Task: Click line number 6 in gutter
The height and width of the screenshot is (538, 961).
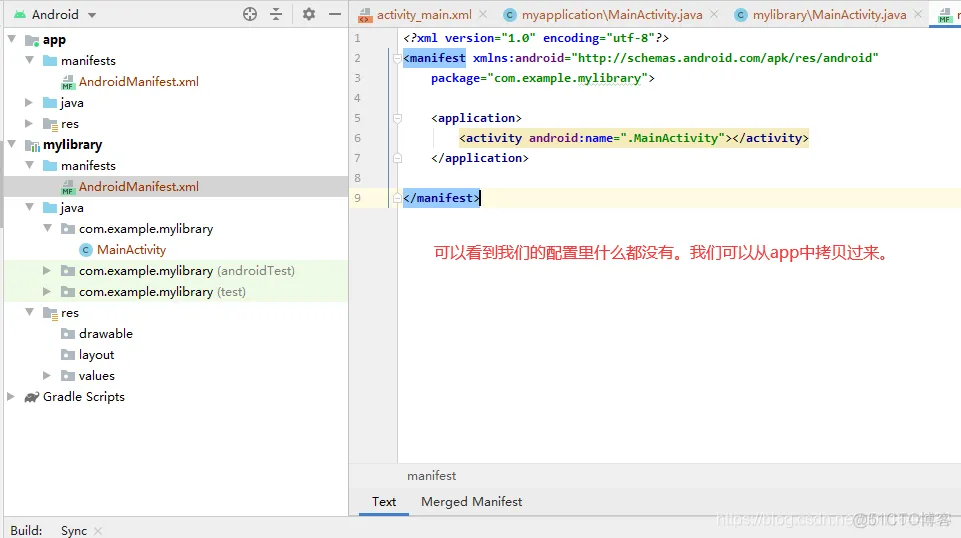Action: tap(357, 138)
